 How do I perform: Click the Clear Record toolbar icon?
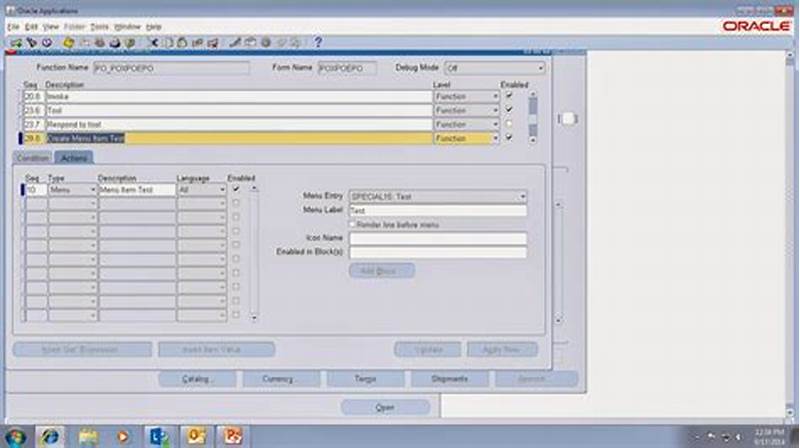197,43
